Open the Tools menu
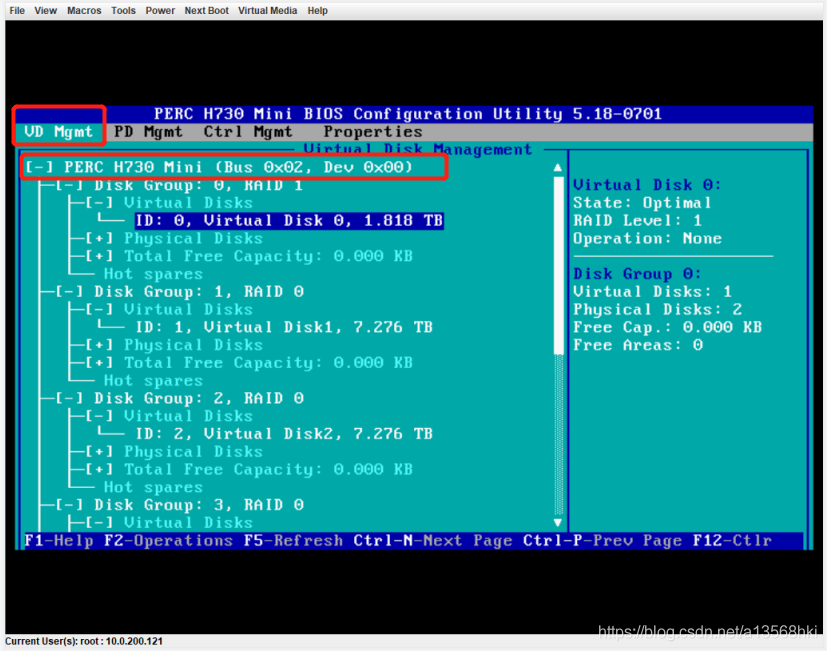Viewport: 827px width, 651px height. click(x=123, y=11)
